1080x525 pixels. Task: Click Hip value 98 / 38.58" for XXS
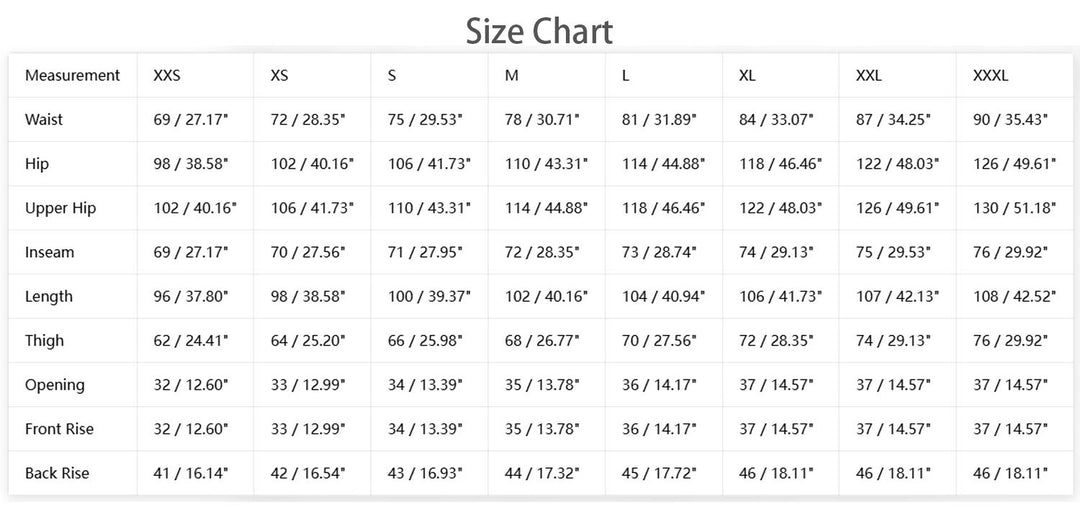click(191, 163)
